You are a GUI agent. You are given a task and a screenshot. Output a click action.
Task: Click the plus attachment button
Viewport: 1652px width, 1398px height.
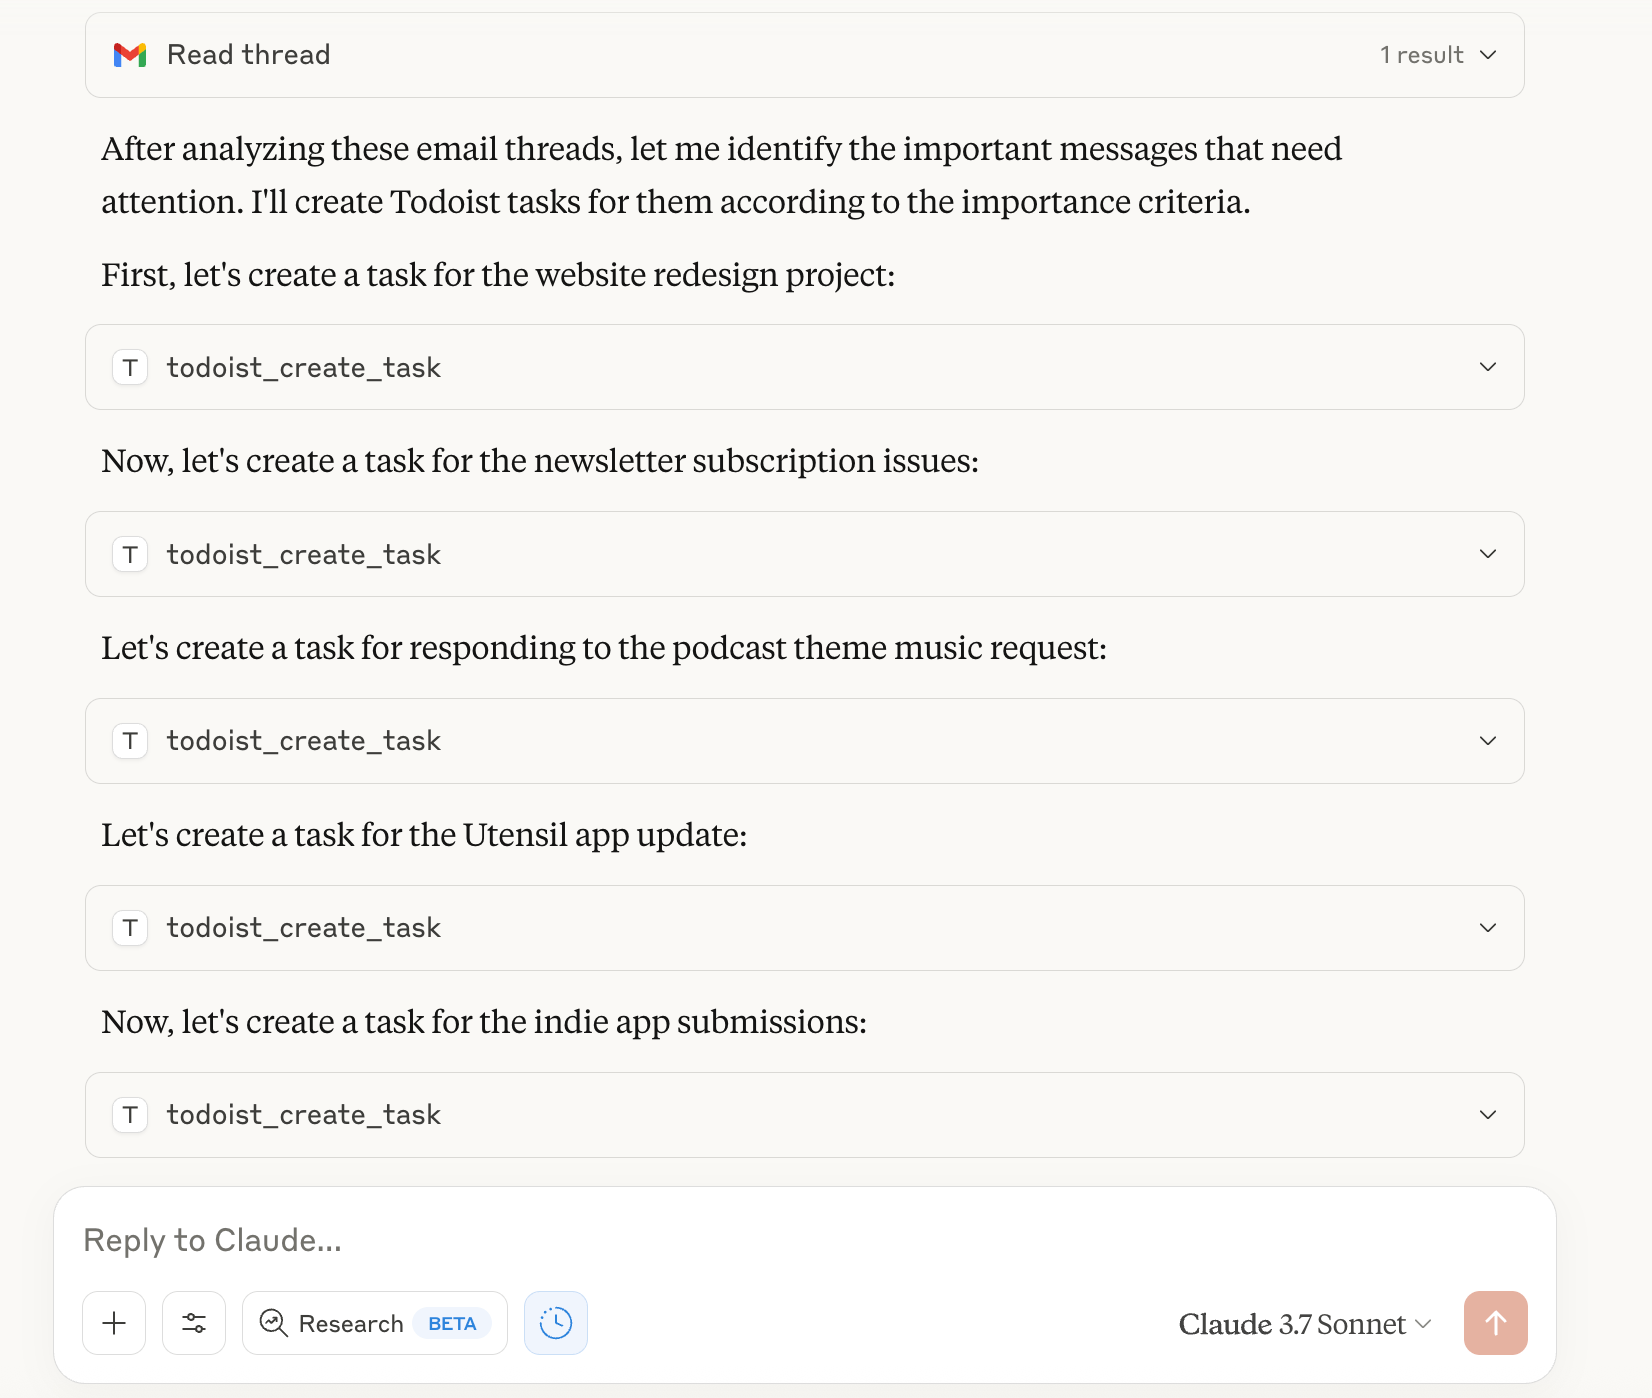pos(114,1323)
